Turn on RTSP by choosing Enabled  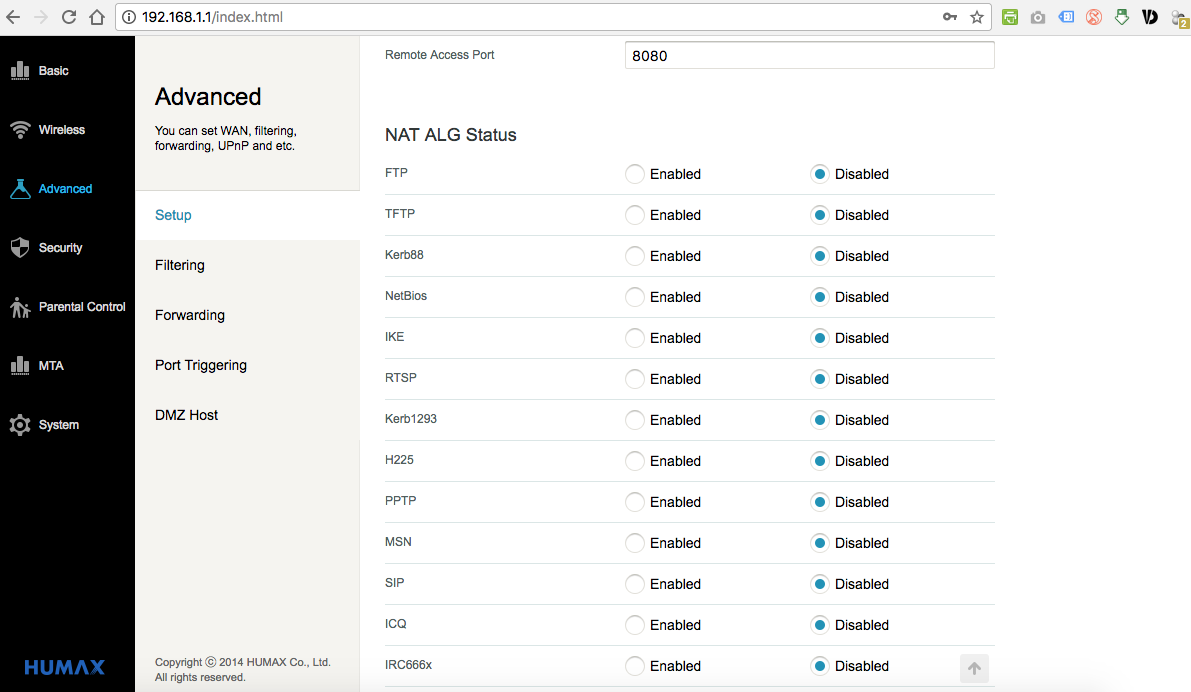click(635, 379)
